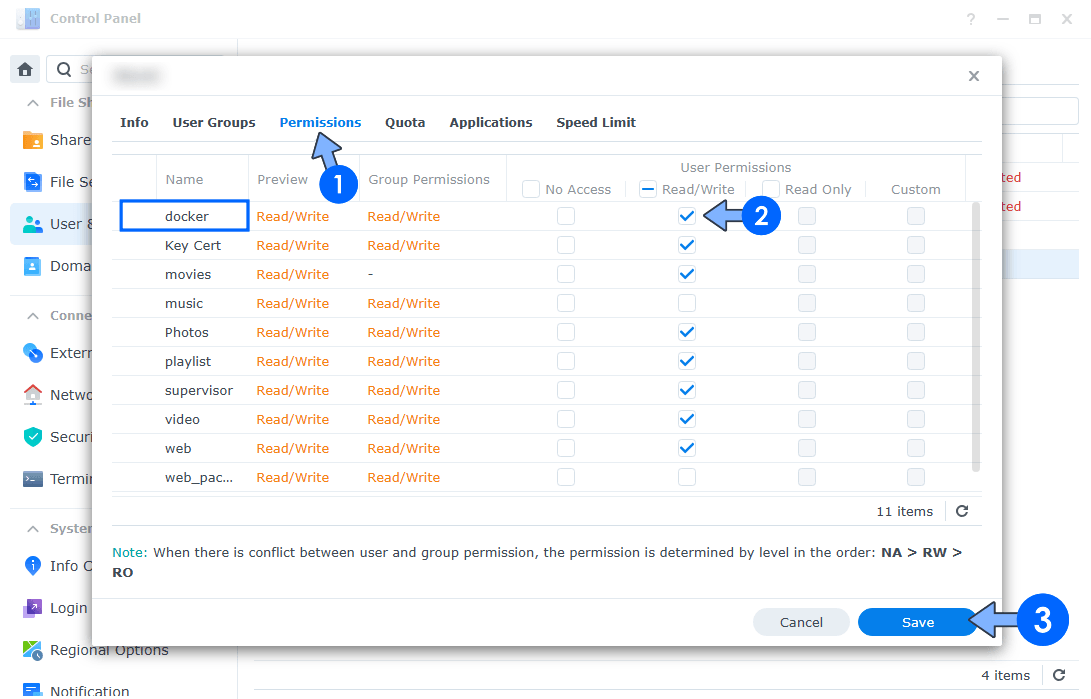Click the Group Permissions column header

[x=429, y=179]
